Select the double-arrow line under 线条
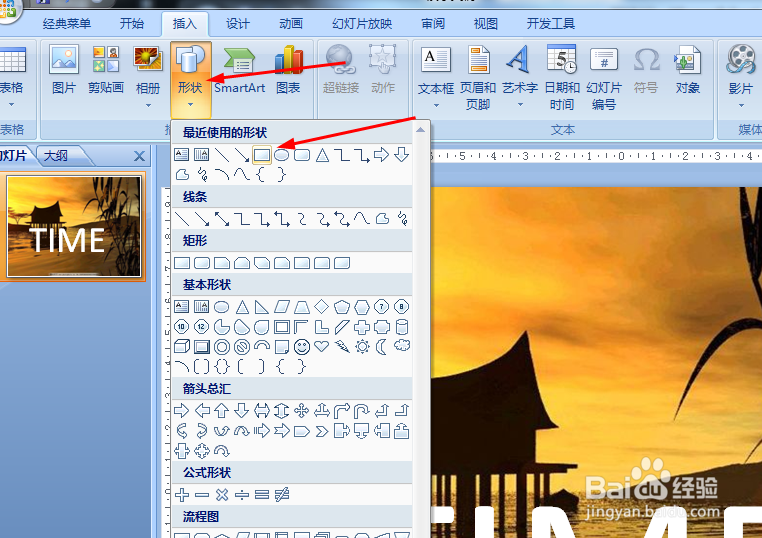This screenshot has width=762, height=538. (x=222, y=219)
